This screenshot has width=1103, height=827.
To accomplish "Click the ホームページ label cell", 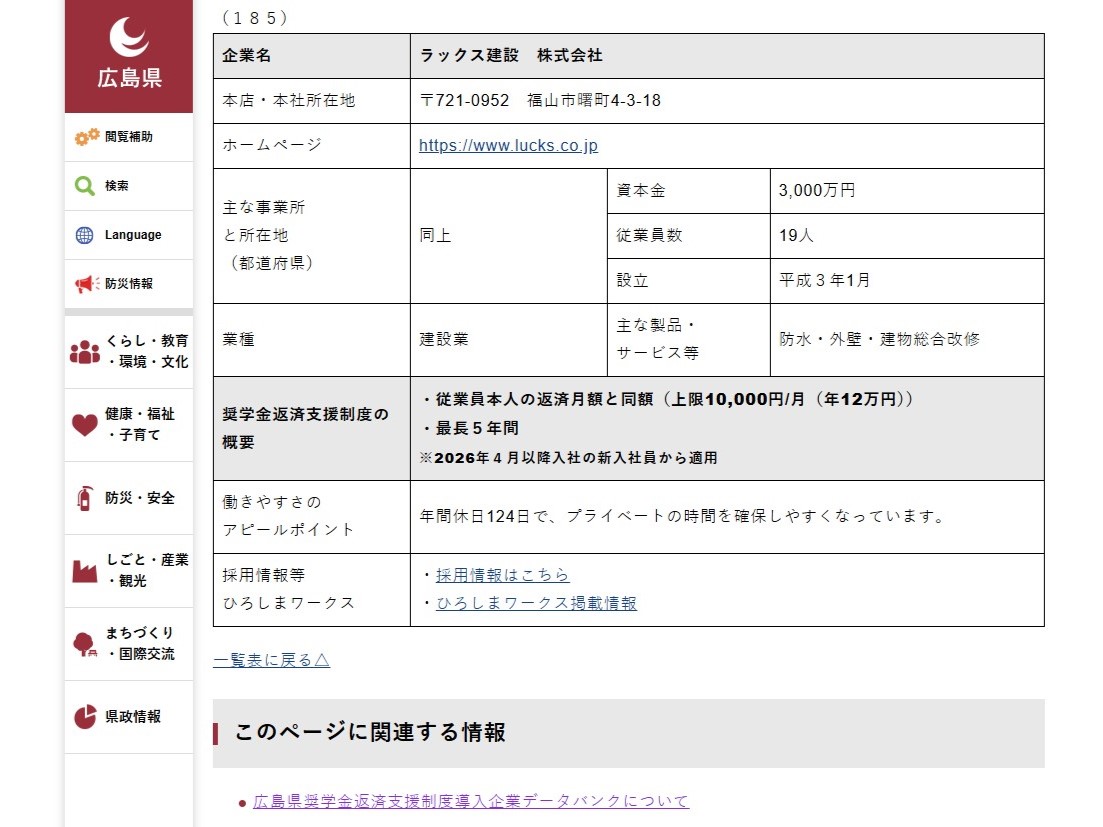I will pyautogui.click(x=312, y=146).
